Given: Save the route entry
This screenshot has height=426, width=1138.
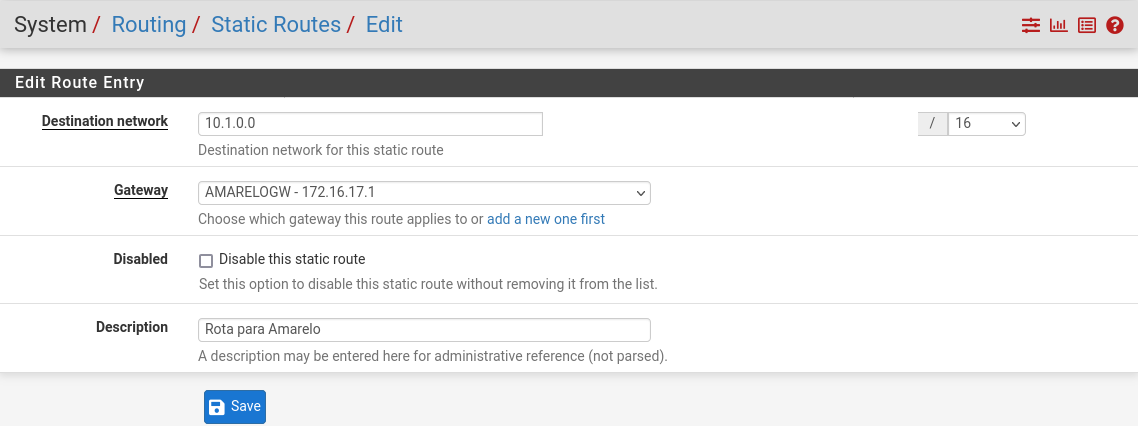Looking at the screenshot, I should coord(235,406).
